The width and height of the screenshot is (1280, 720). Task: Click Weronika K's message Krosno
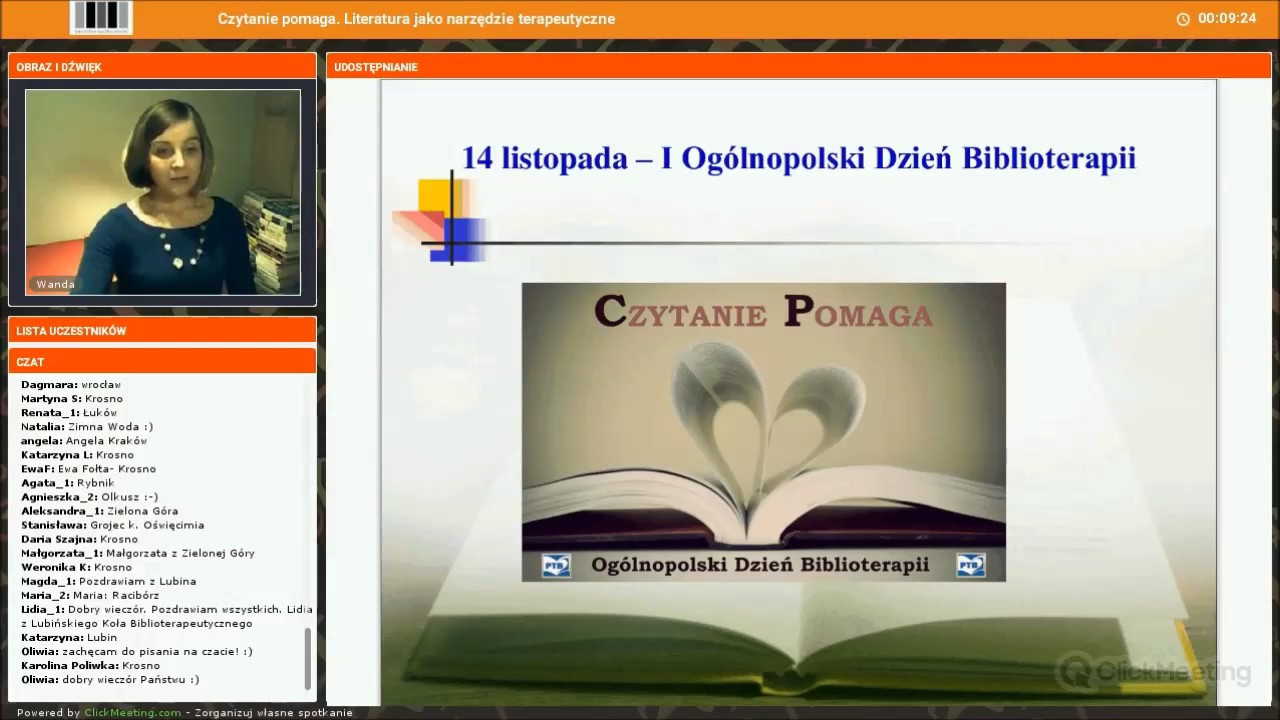click(x=76, y=566)
